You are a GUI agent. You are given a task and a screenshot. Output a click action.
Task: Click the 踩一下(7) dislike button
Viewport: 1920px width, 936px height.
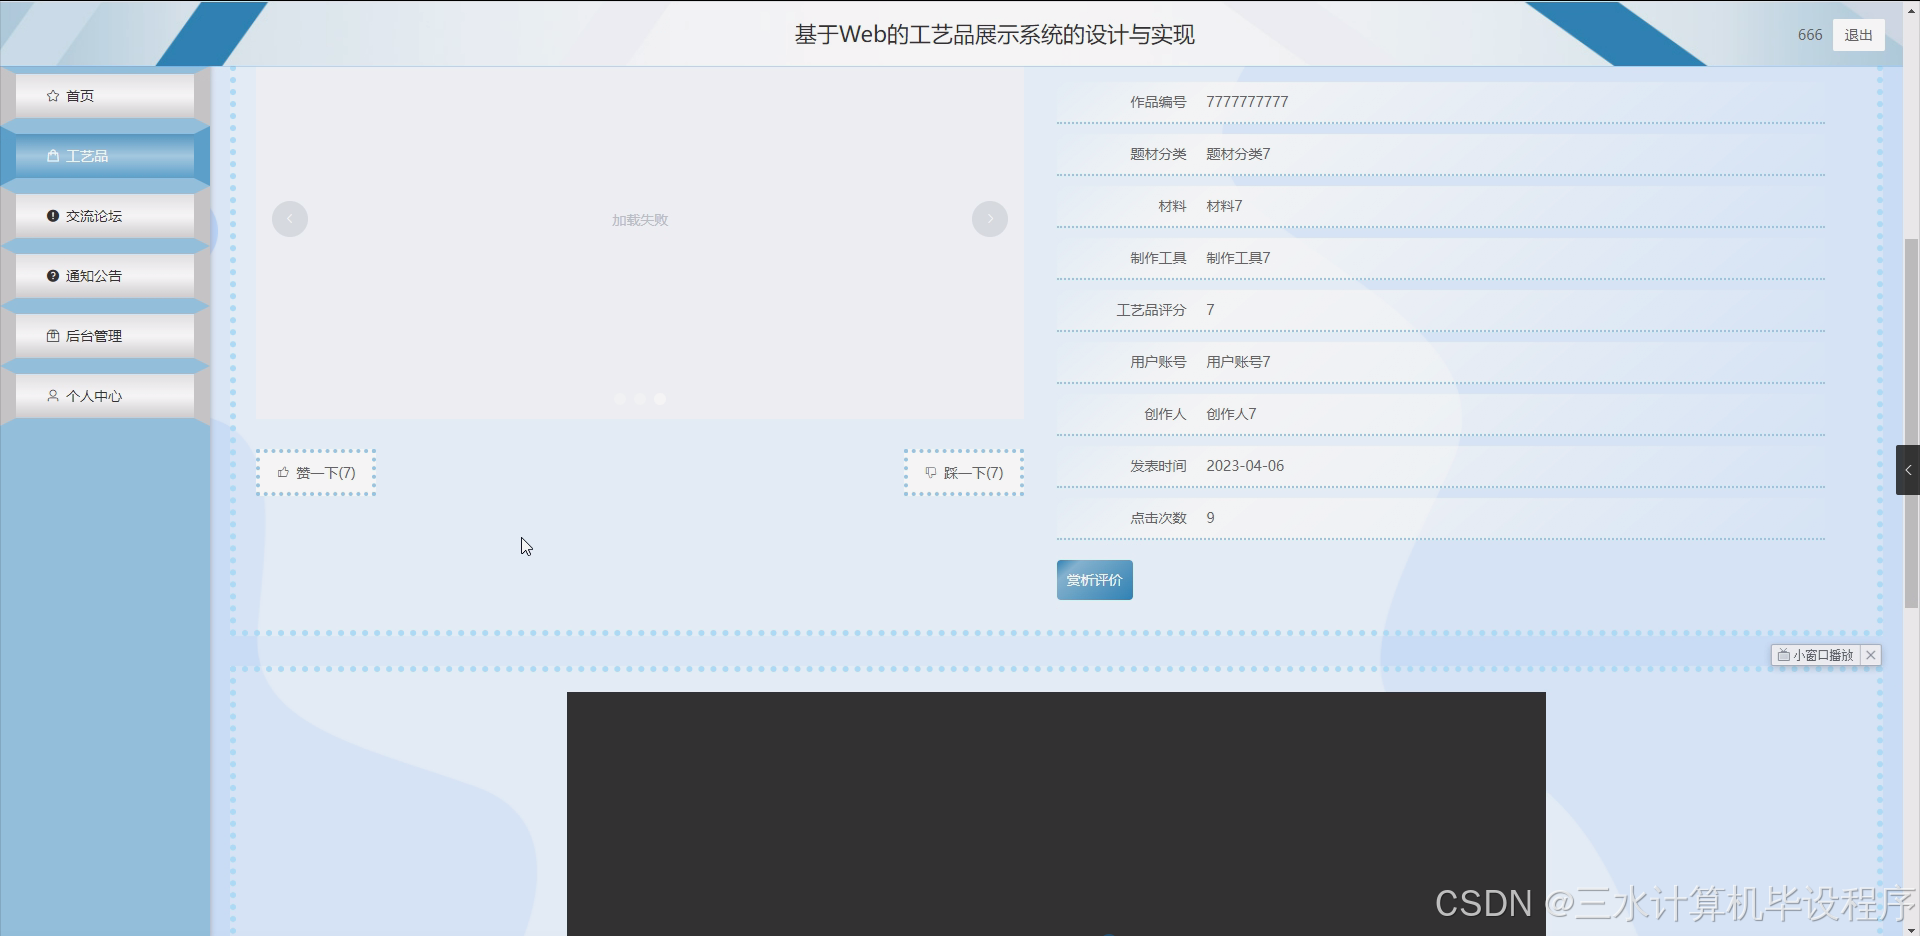pyautogui.click(x=964, y=473)
